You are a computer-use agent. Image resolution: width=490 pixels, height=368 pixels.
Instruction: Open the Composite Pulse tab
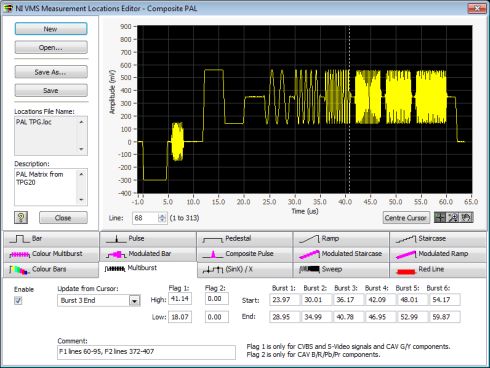(245, 254)
